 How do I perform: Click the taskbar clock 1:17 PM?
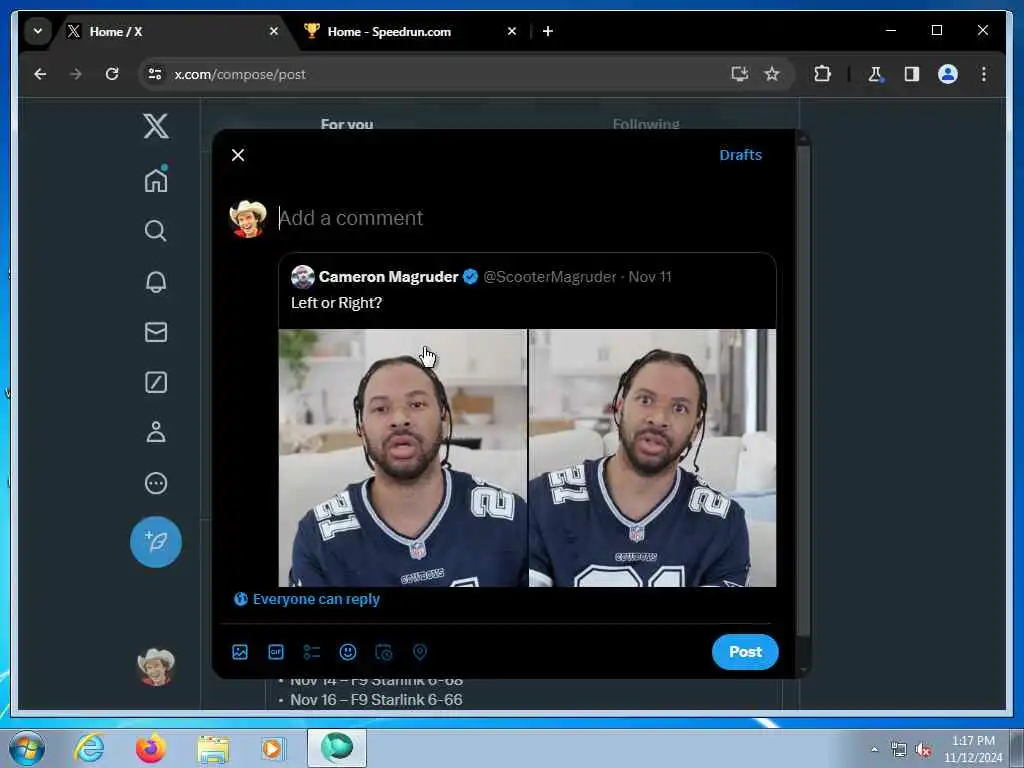click(x=973, y=741)
